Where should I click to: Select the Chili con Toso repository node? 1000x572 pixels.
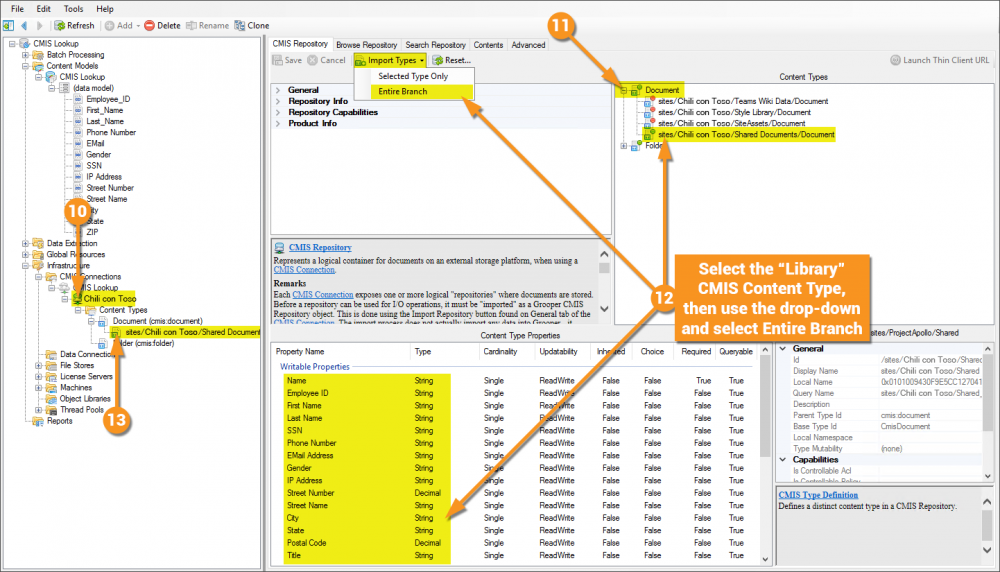point(110,298)
